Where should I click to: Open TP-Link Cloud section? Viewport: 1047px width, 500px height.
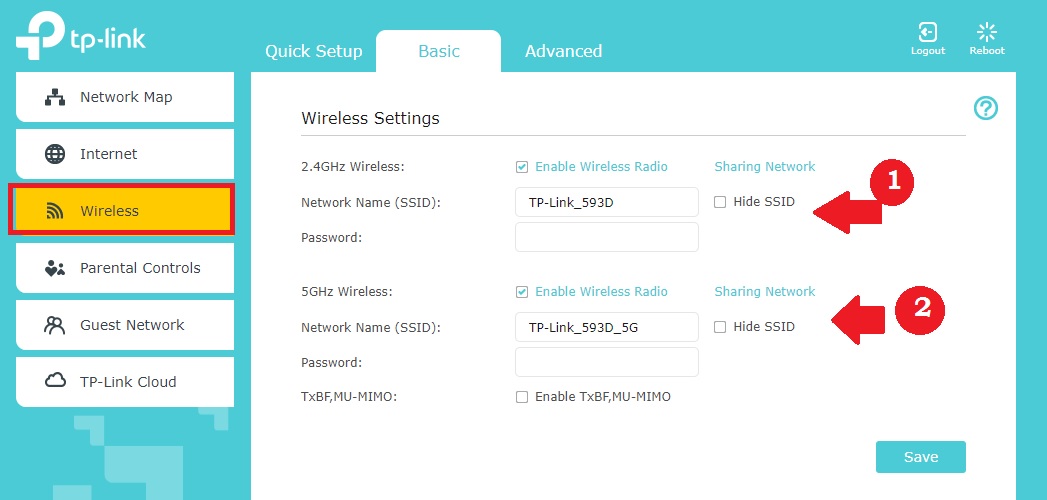[125, 382]
